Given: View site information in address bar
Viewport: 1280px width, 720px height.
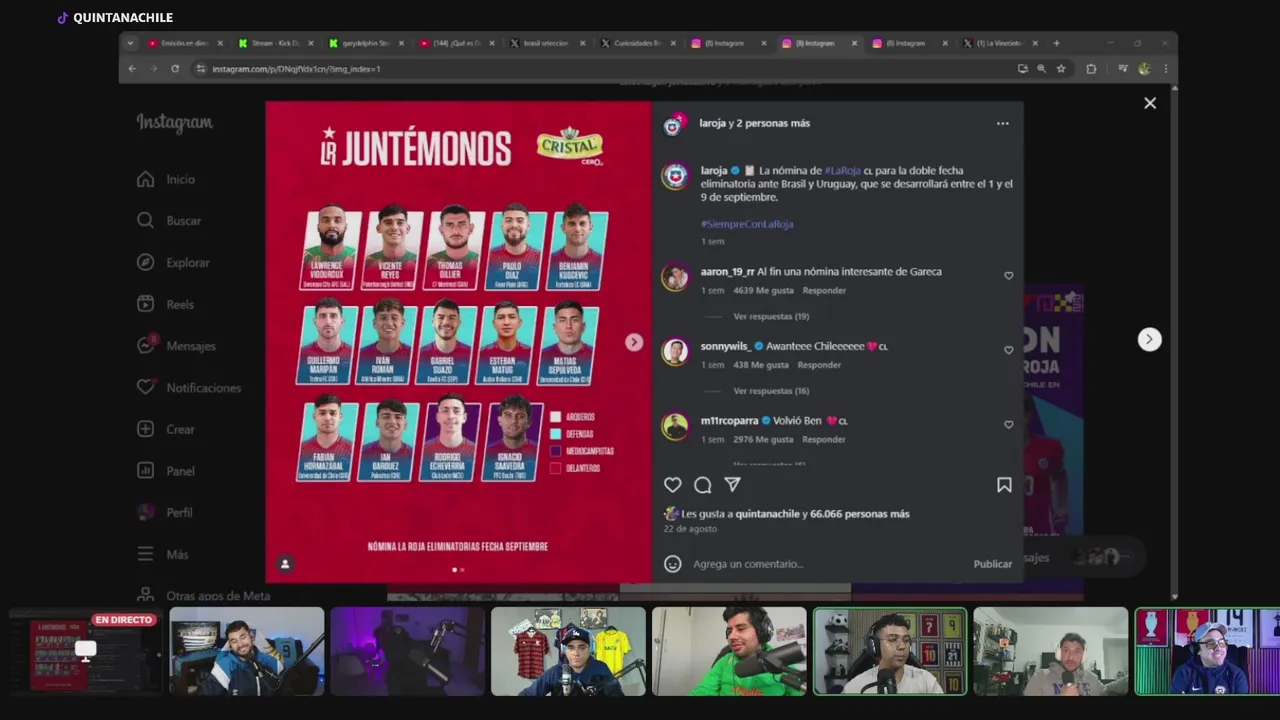Looking at the screenshot, I should coord(200,69).
